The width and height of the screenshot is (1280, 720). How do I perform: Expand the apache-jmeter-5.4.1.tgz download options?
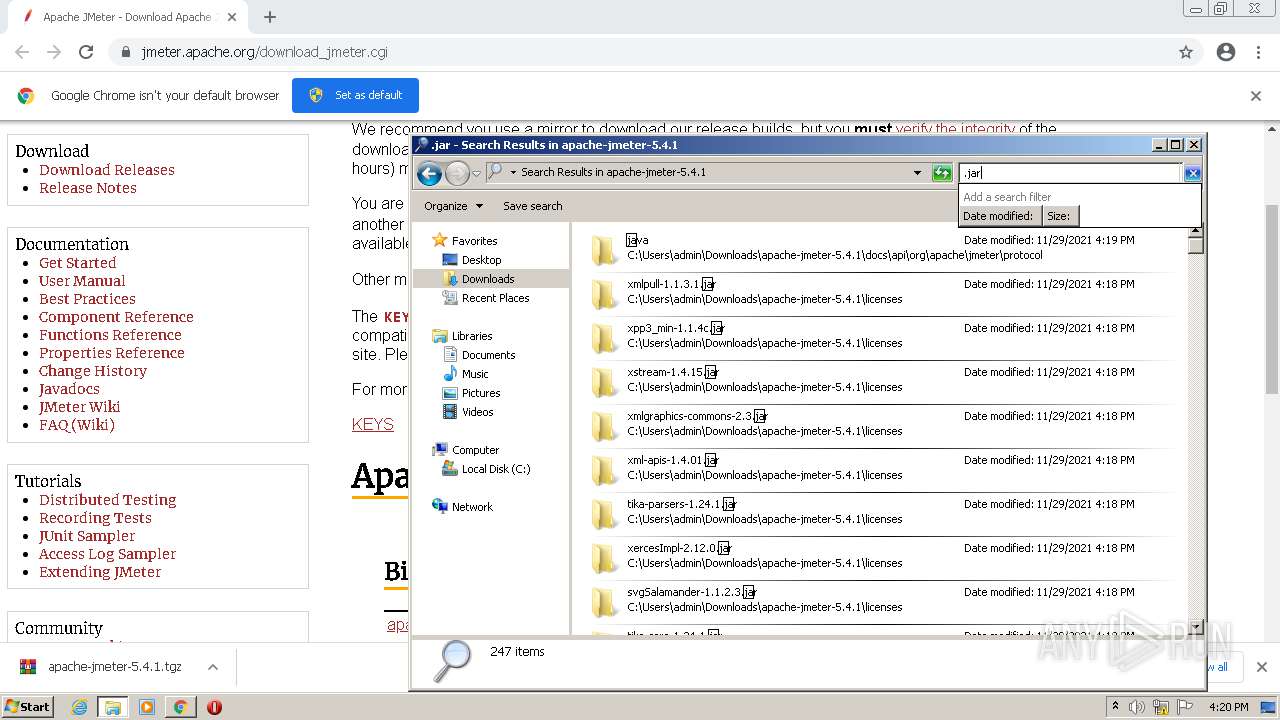pos(212,667)
